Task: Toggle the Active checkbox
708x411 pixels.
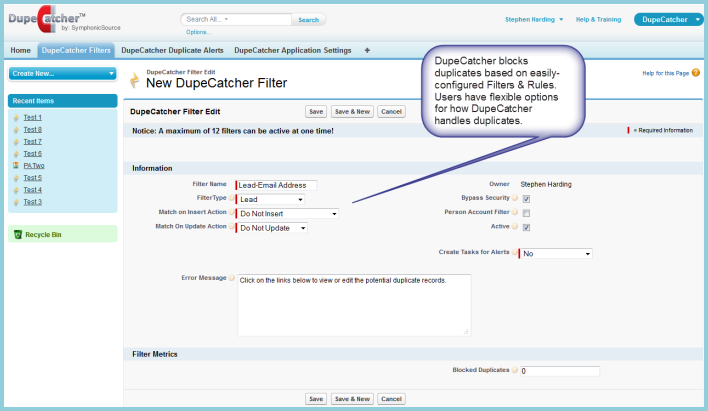Action: pos(526,227)
